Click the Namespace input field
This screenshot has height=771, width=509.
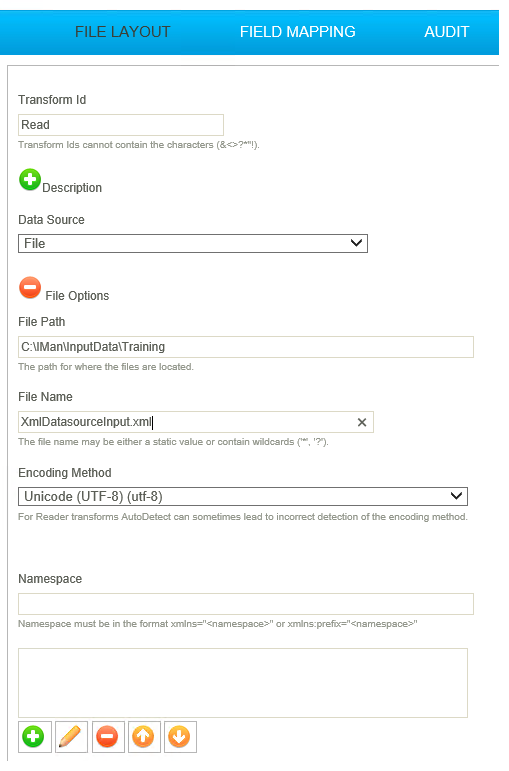(246, 604)
